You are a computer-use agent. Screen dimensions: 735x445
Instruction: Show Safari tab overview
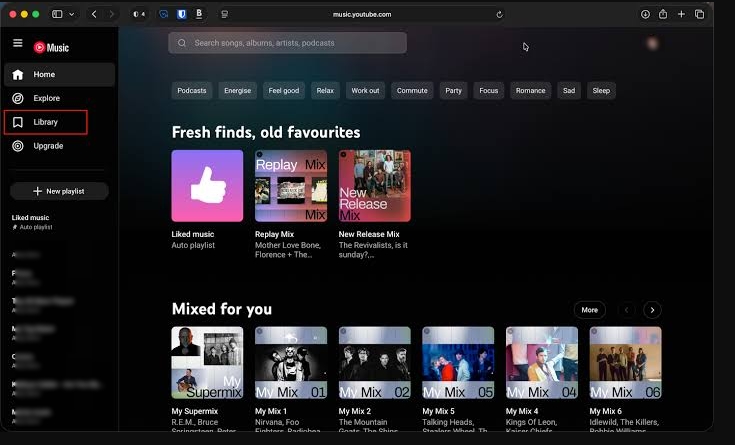(699, 14)
